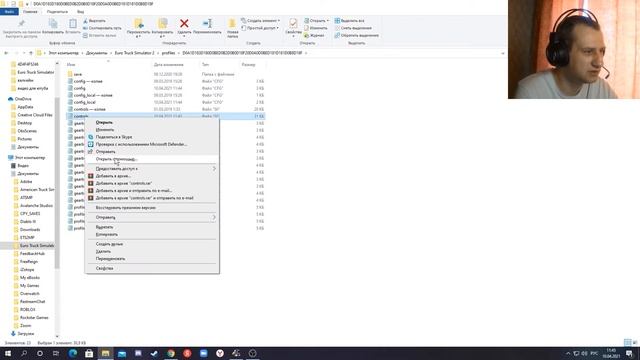Switch to the Поделиться ribbon tab
This screenshot has width=640, height=360.
point(57,12)
